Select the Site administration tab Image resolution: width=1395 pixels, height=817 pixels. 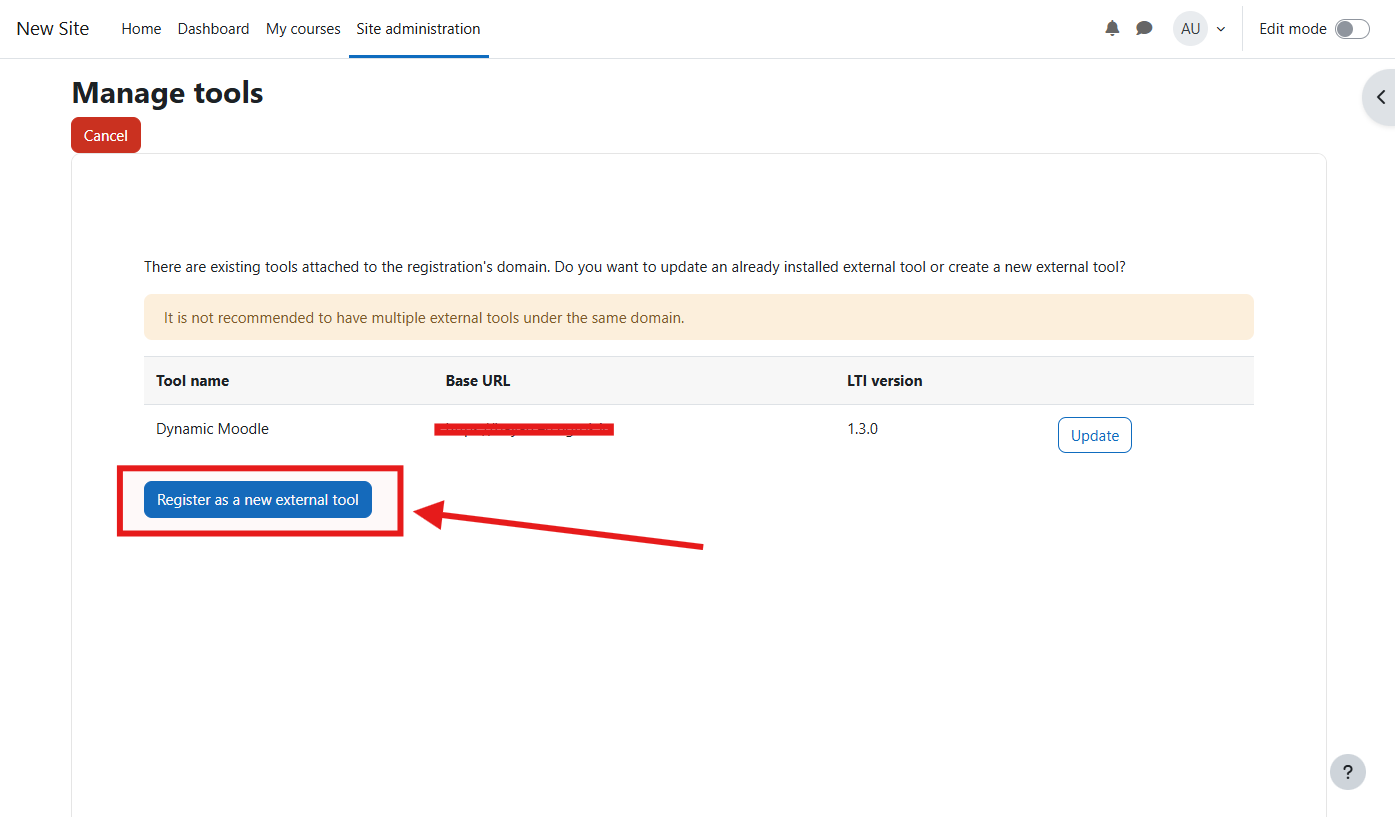(x=418, y=29)
